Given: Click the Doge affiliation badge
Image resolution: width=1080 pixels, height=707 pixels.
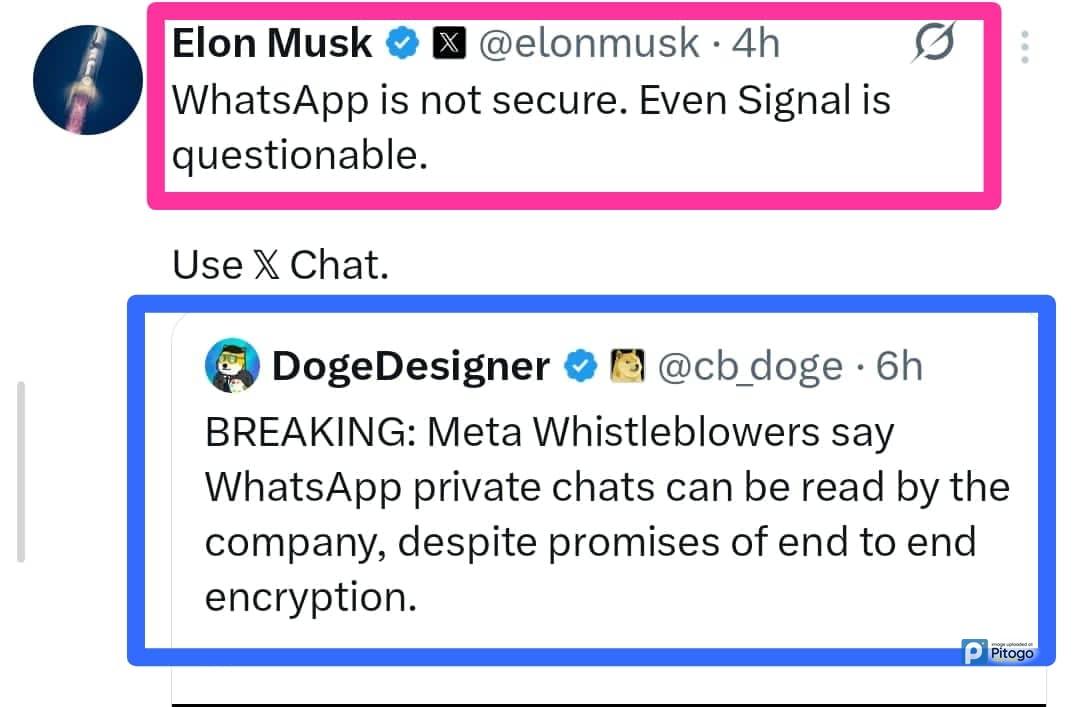Looking at the screenshot, I should click(626, 366).
